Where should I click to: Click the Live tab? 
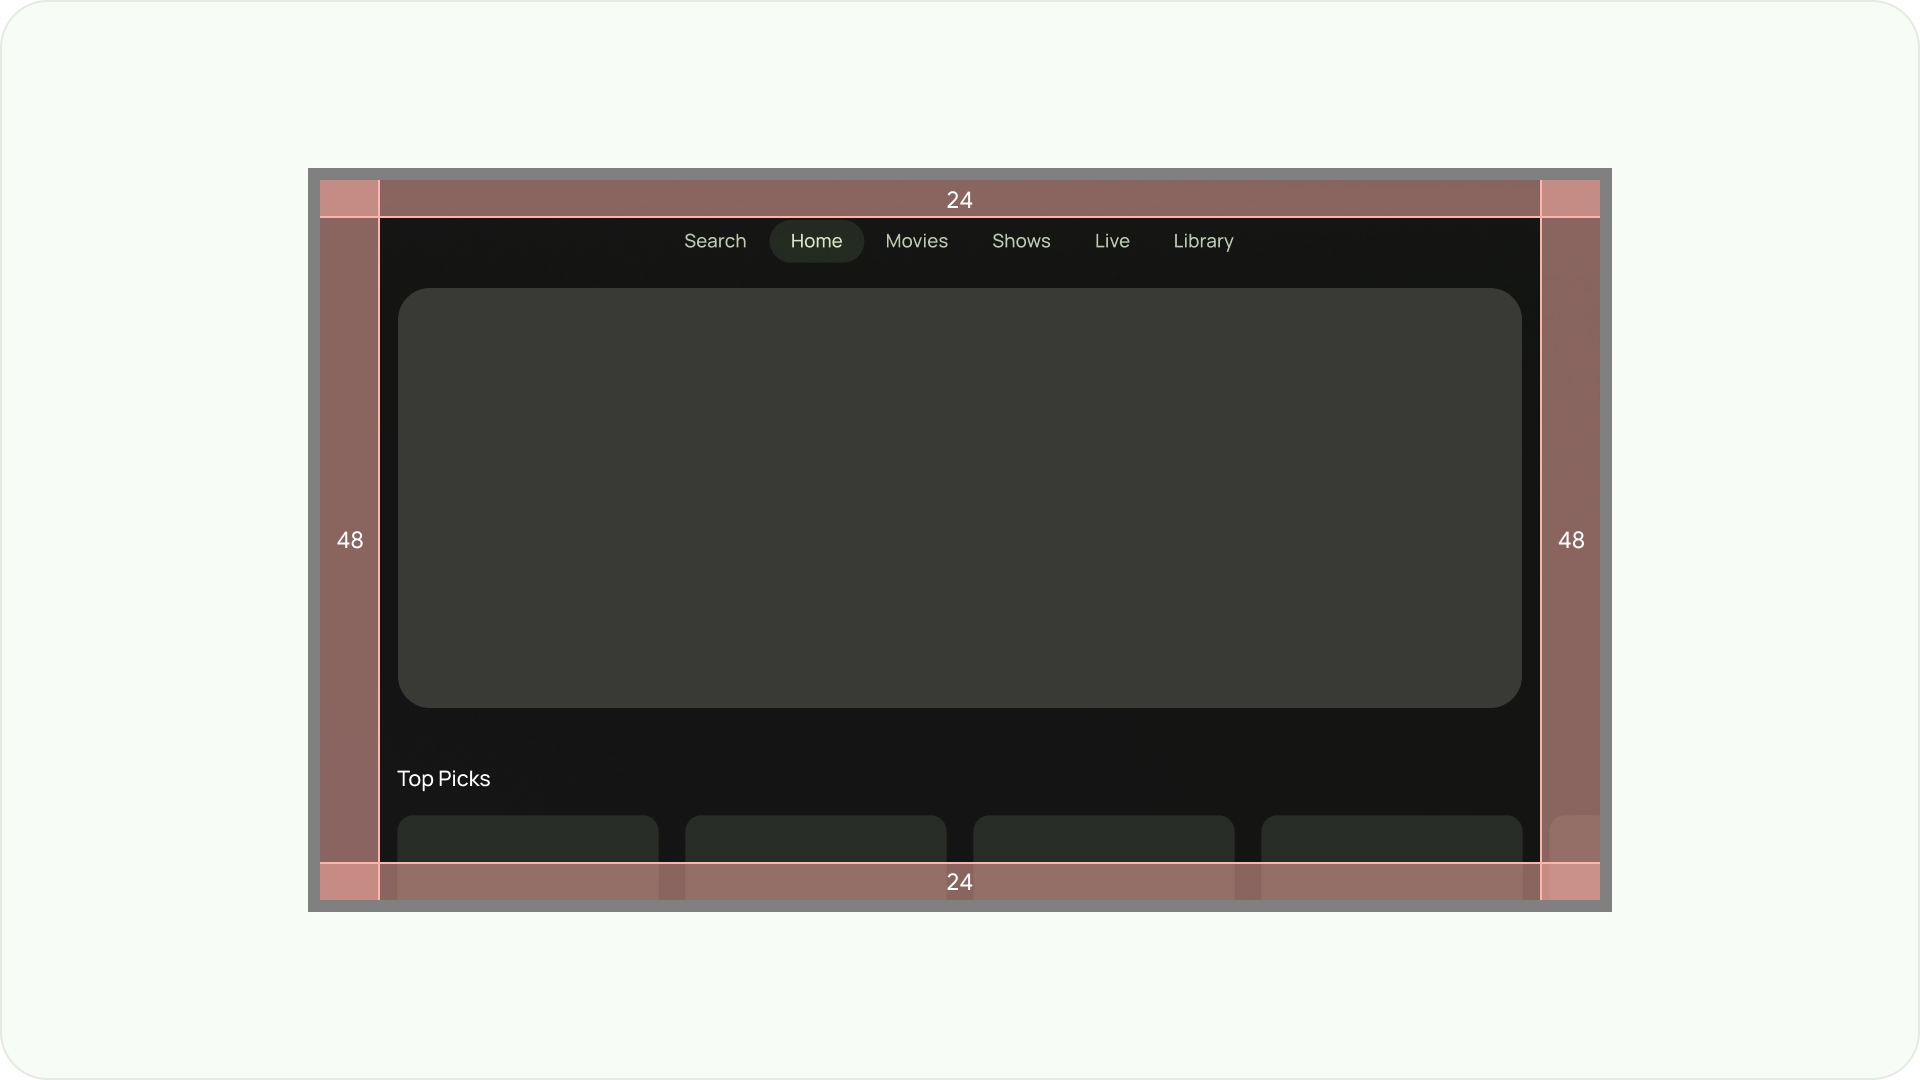(1112, 241)
